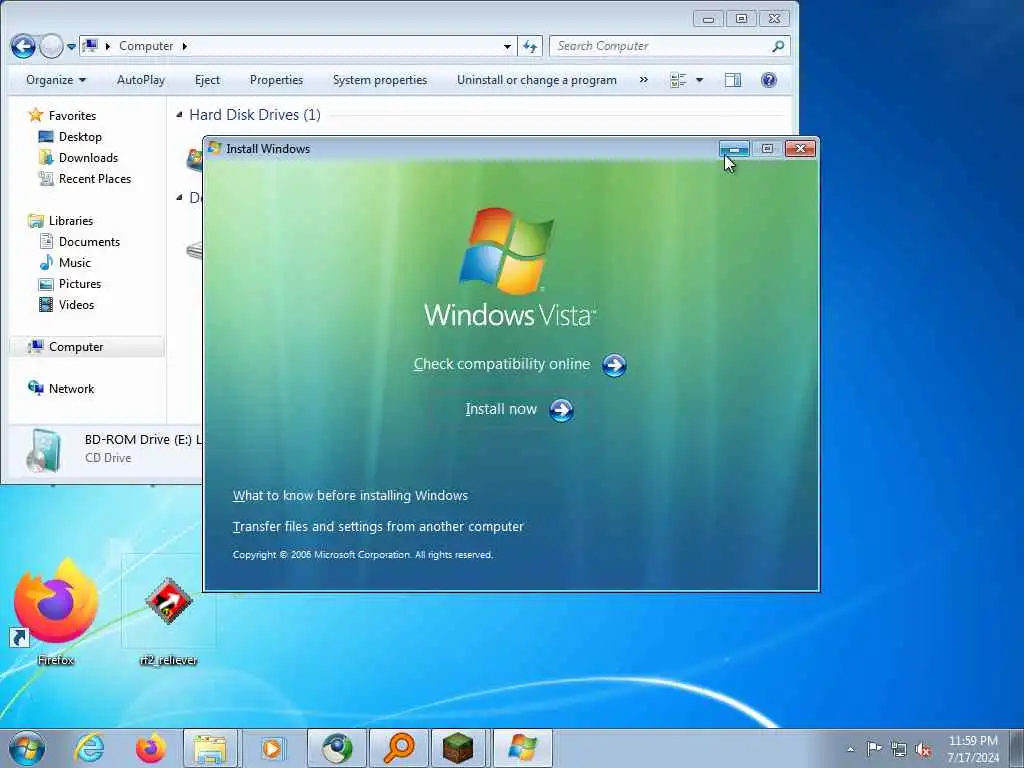Open the Windows Explorer taskbar button

(210, 748)
